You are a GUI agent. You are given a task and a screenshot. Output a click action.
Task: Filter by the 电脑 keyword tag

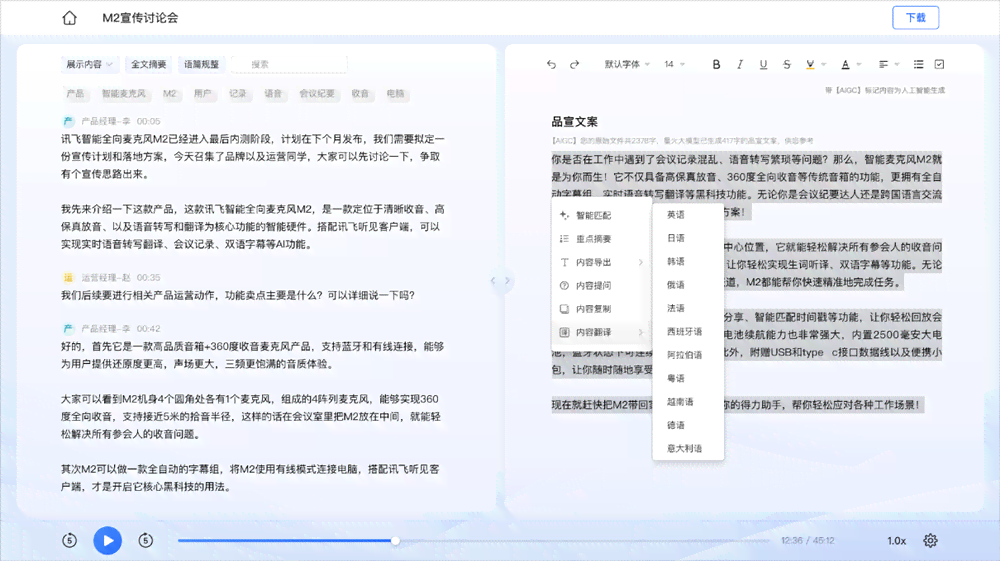(395, 94)
